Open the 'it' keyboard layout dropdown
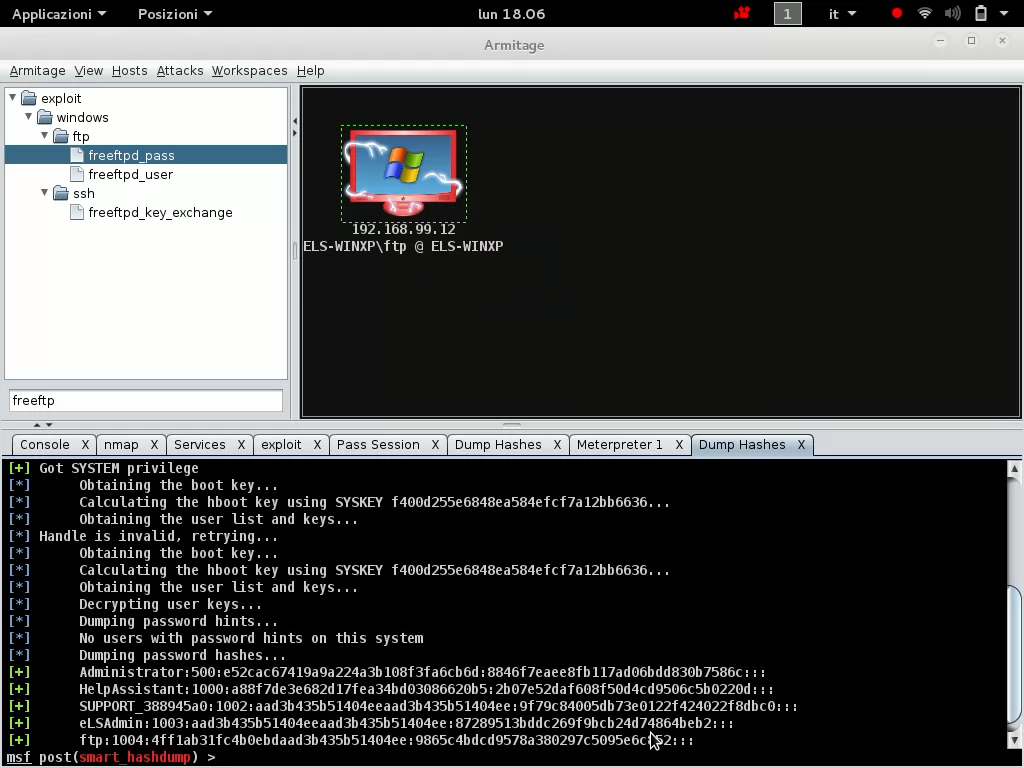This screenshot has width=1024, height=768. 842,14
